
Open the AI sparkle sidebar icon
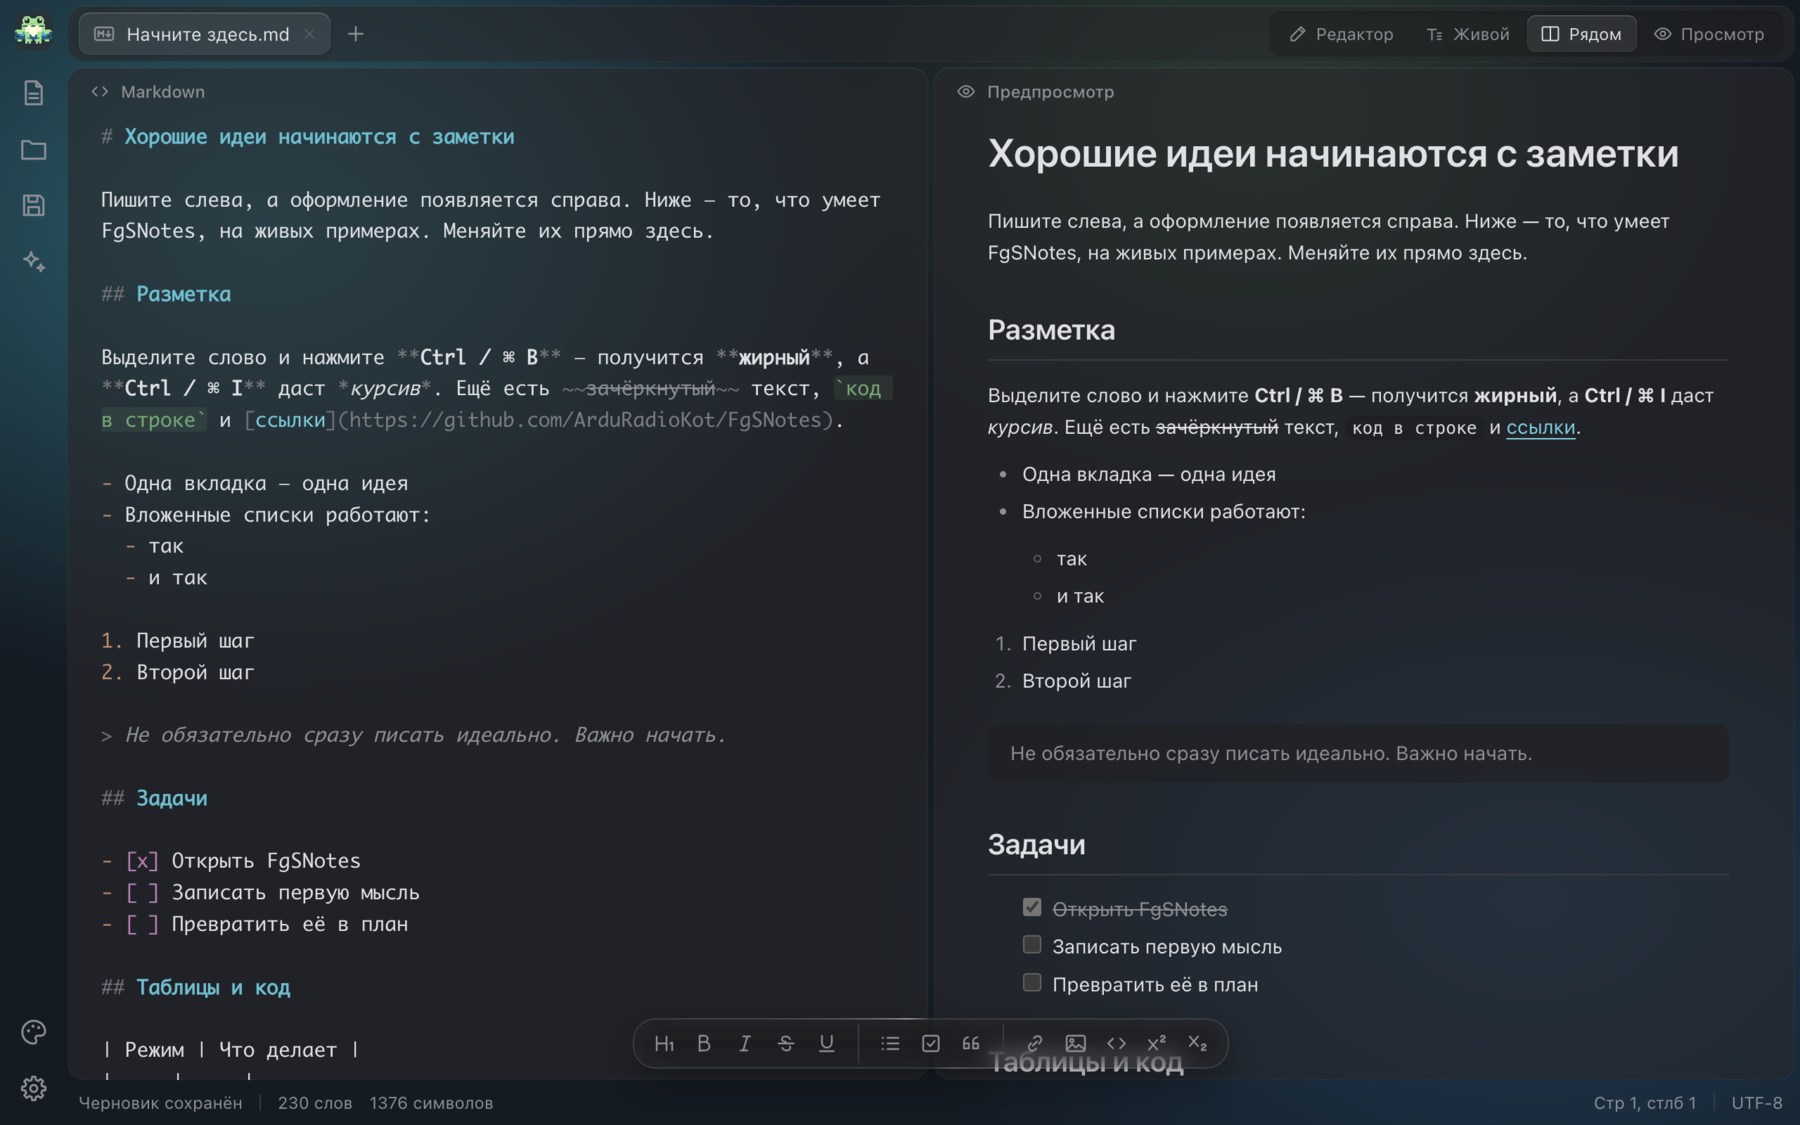[33, 261]
